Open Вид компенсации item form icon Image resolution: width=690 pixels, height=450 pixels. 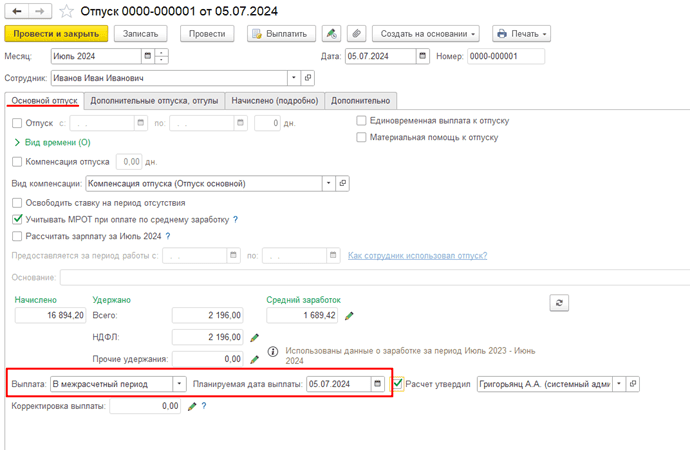342,183
